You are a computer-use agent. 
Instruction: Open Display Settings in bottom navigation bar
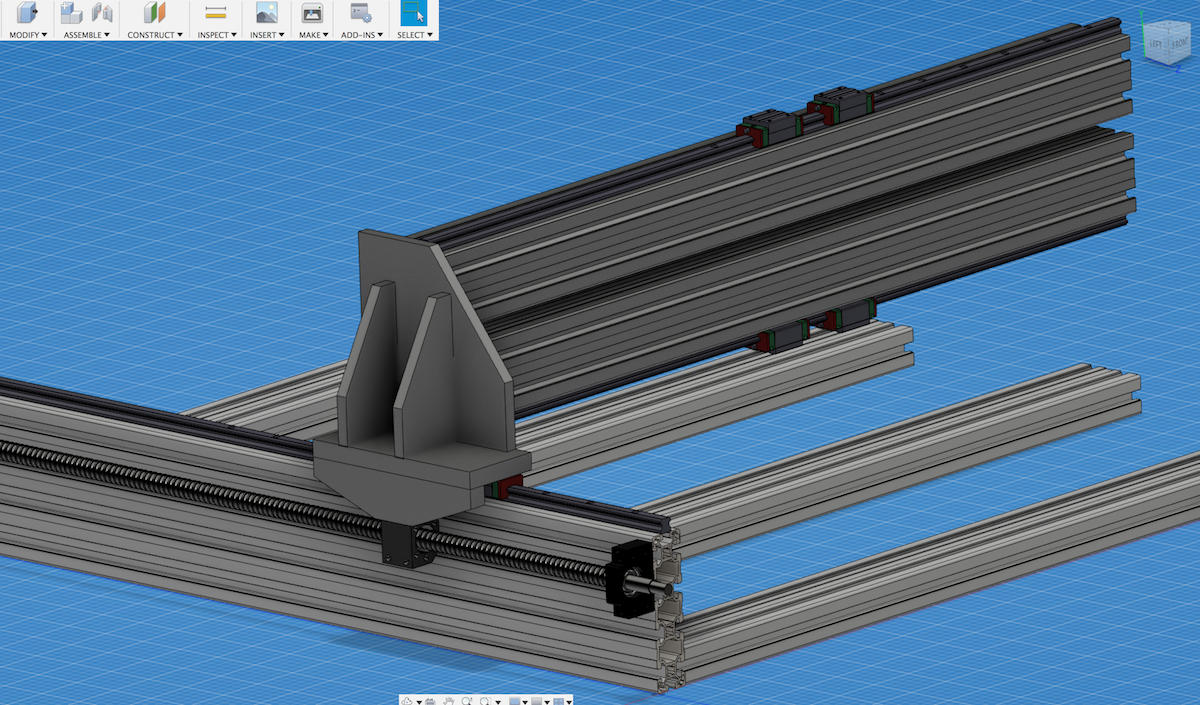pyautogui.click(x=515, y=702)
